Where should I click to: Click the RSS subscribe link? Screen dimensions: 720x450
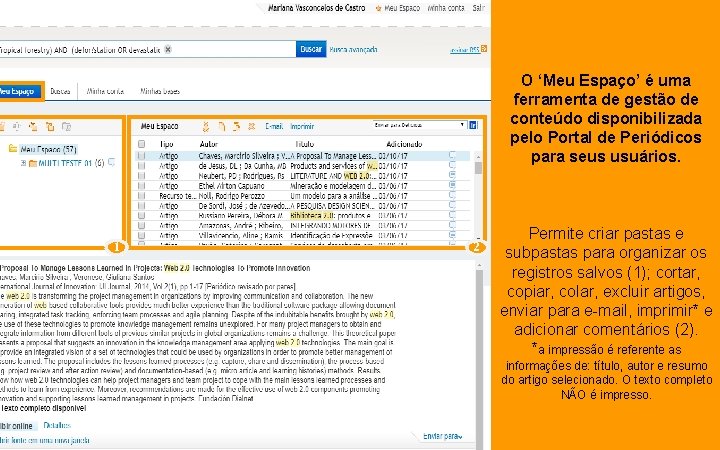coord(465,50)
